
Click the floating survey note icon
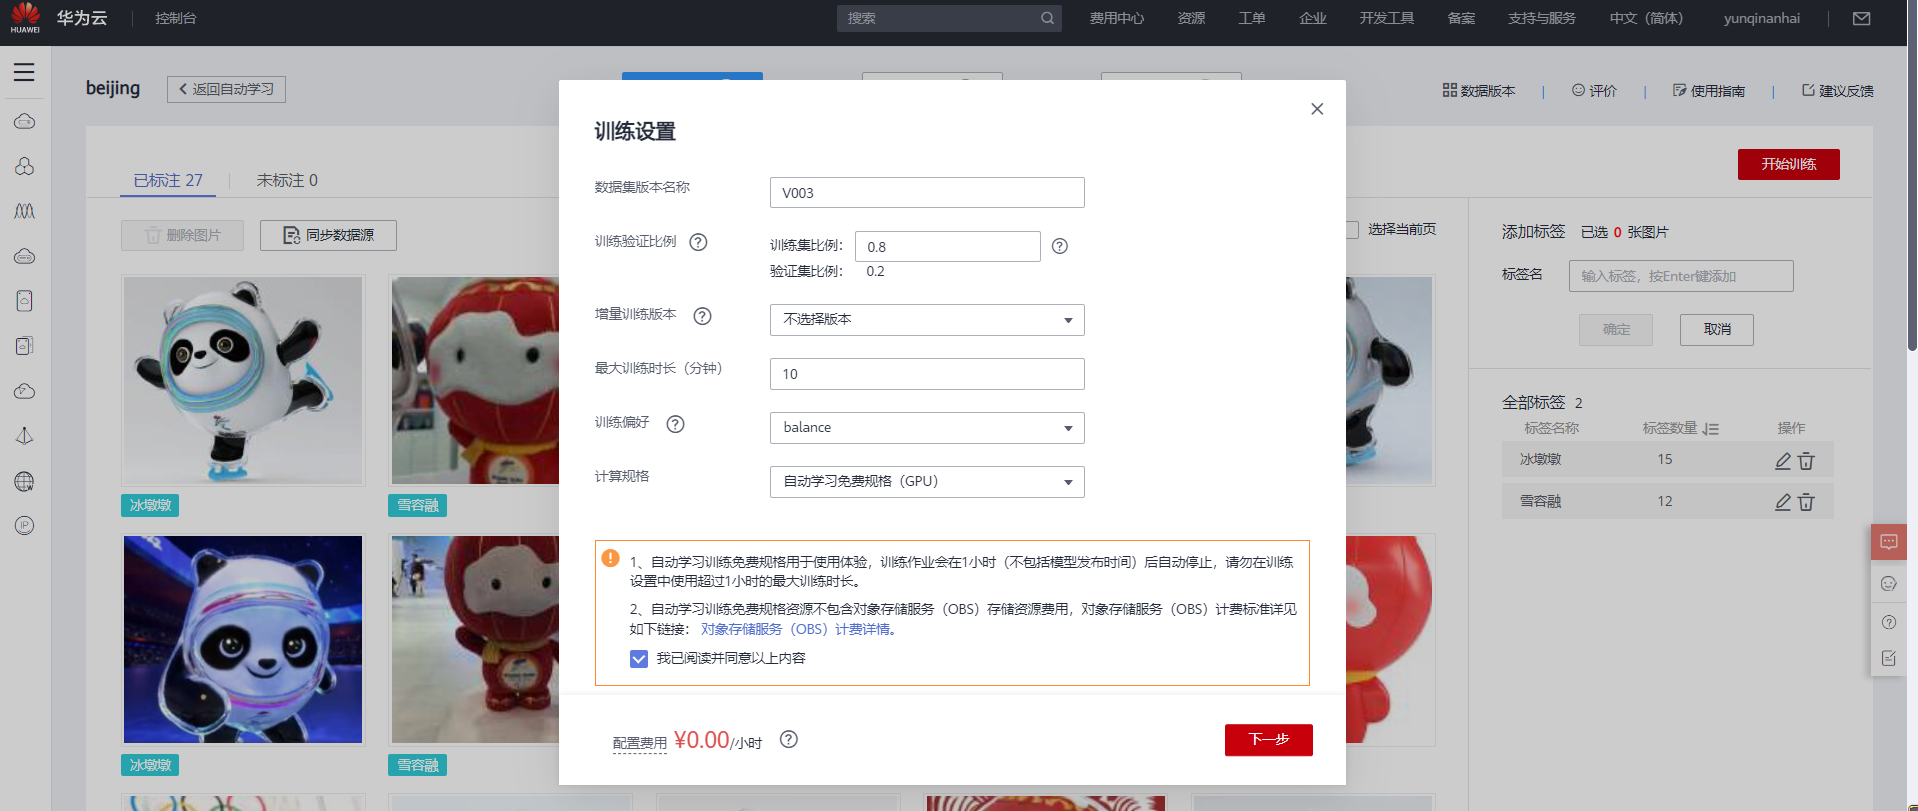1889,658
